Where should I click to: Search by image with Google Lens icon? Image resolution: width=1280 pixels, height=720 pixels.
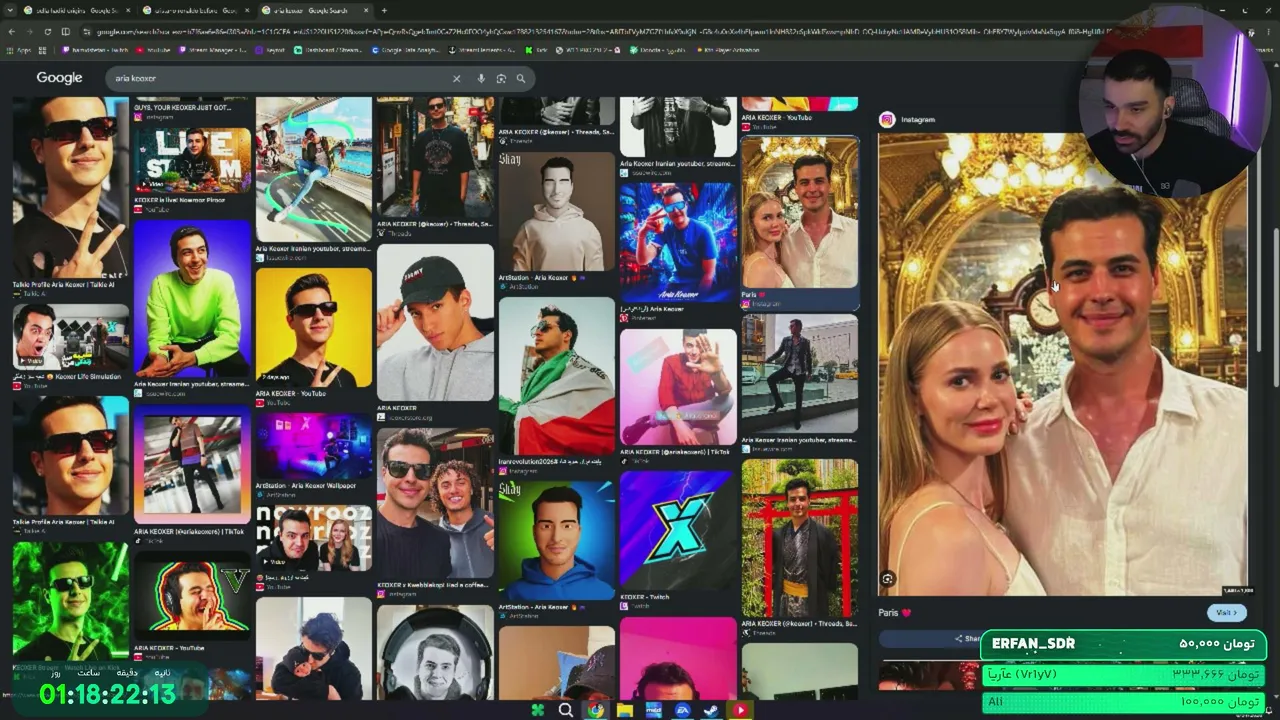[501, 78]
